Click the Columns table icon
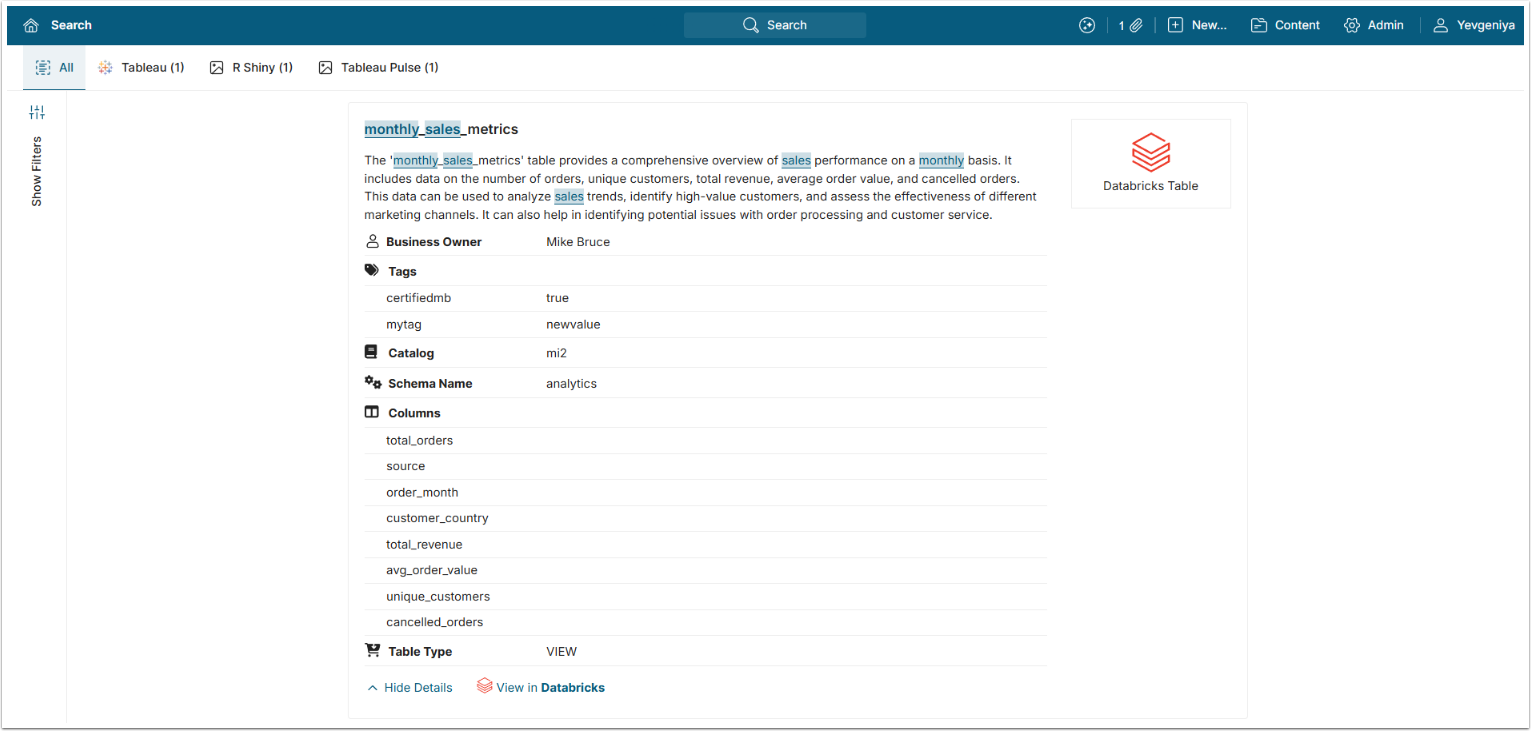 click(x=372, y=412)
